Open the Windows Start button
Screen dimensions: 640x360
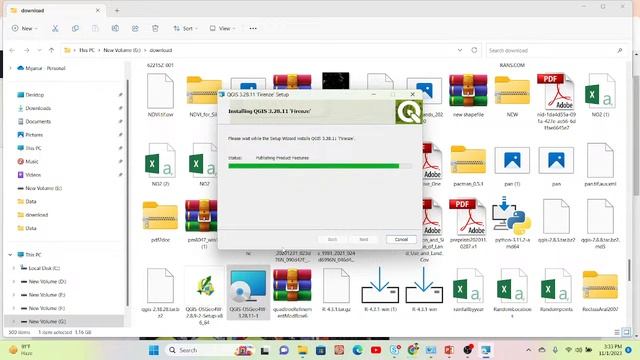[x=154, y=350]
